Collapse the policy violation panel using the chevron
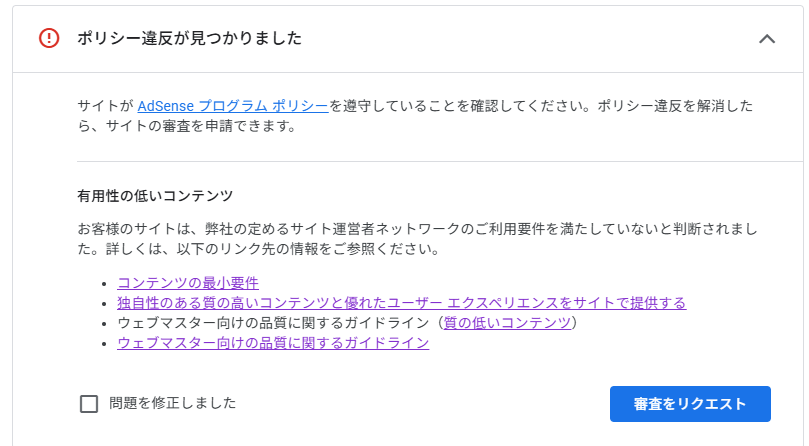This screenshot has height=446, width=809. click(767, 39)
